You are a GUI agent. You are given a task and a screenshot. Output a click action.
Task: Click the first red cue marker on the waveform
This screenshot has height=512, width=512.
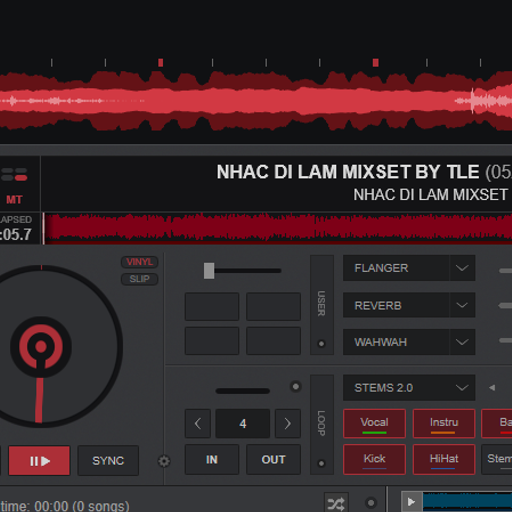tap(161, 63)
